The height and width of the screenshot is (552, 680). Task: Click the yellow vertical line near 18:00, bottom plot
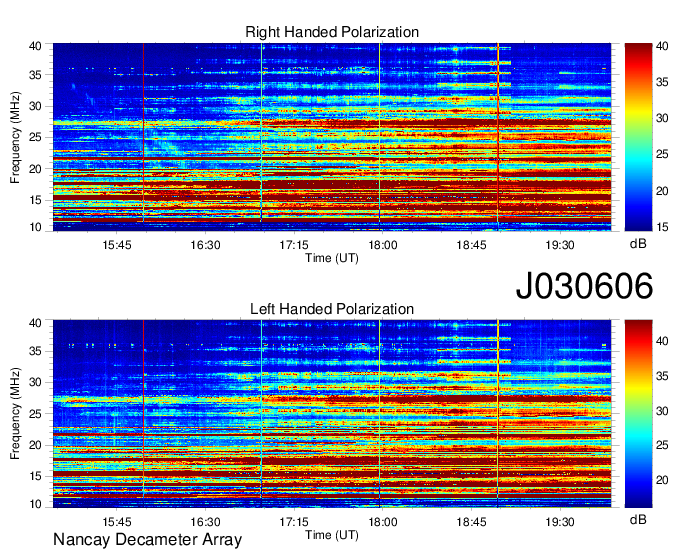379,413
